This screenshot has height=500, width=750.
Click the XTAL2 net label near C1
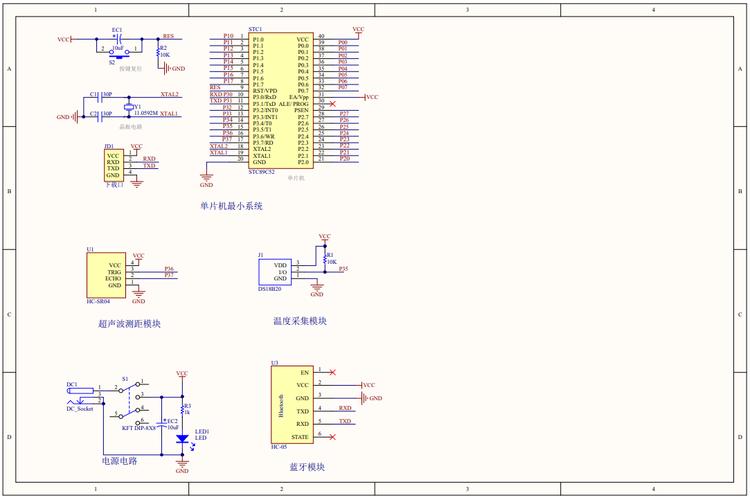pos(169,94)
